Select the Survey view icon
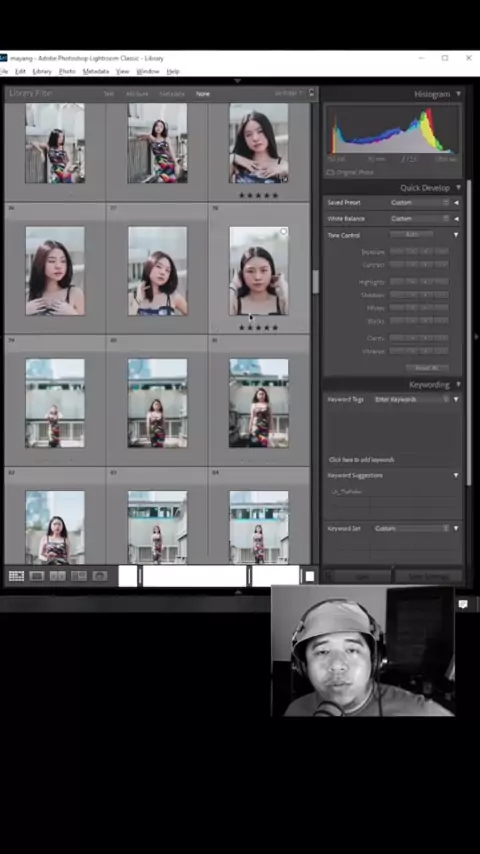 (78, 576)
